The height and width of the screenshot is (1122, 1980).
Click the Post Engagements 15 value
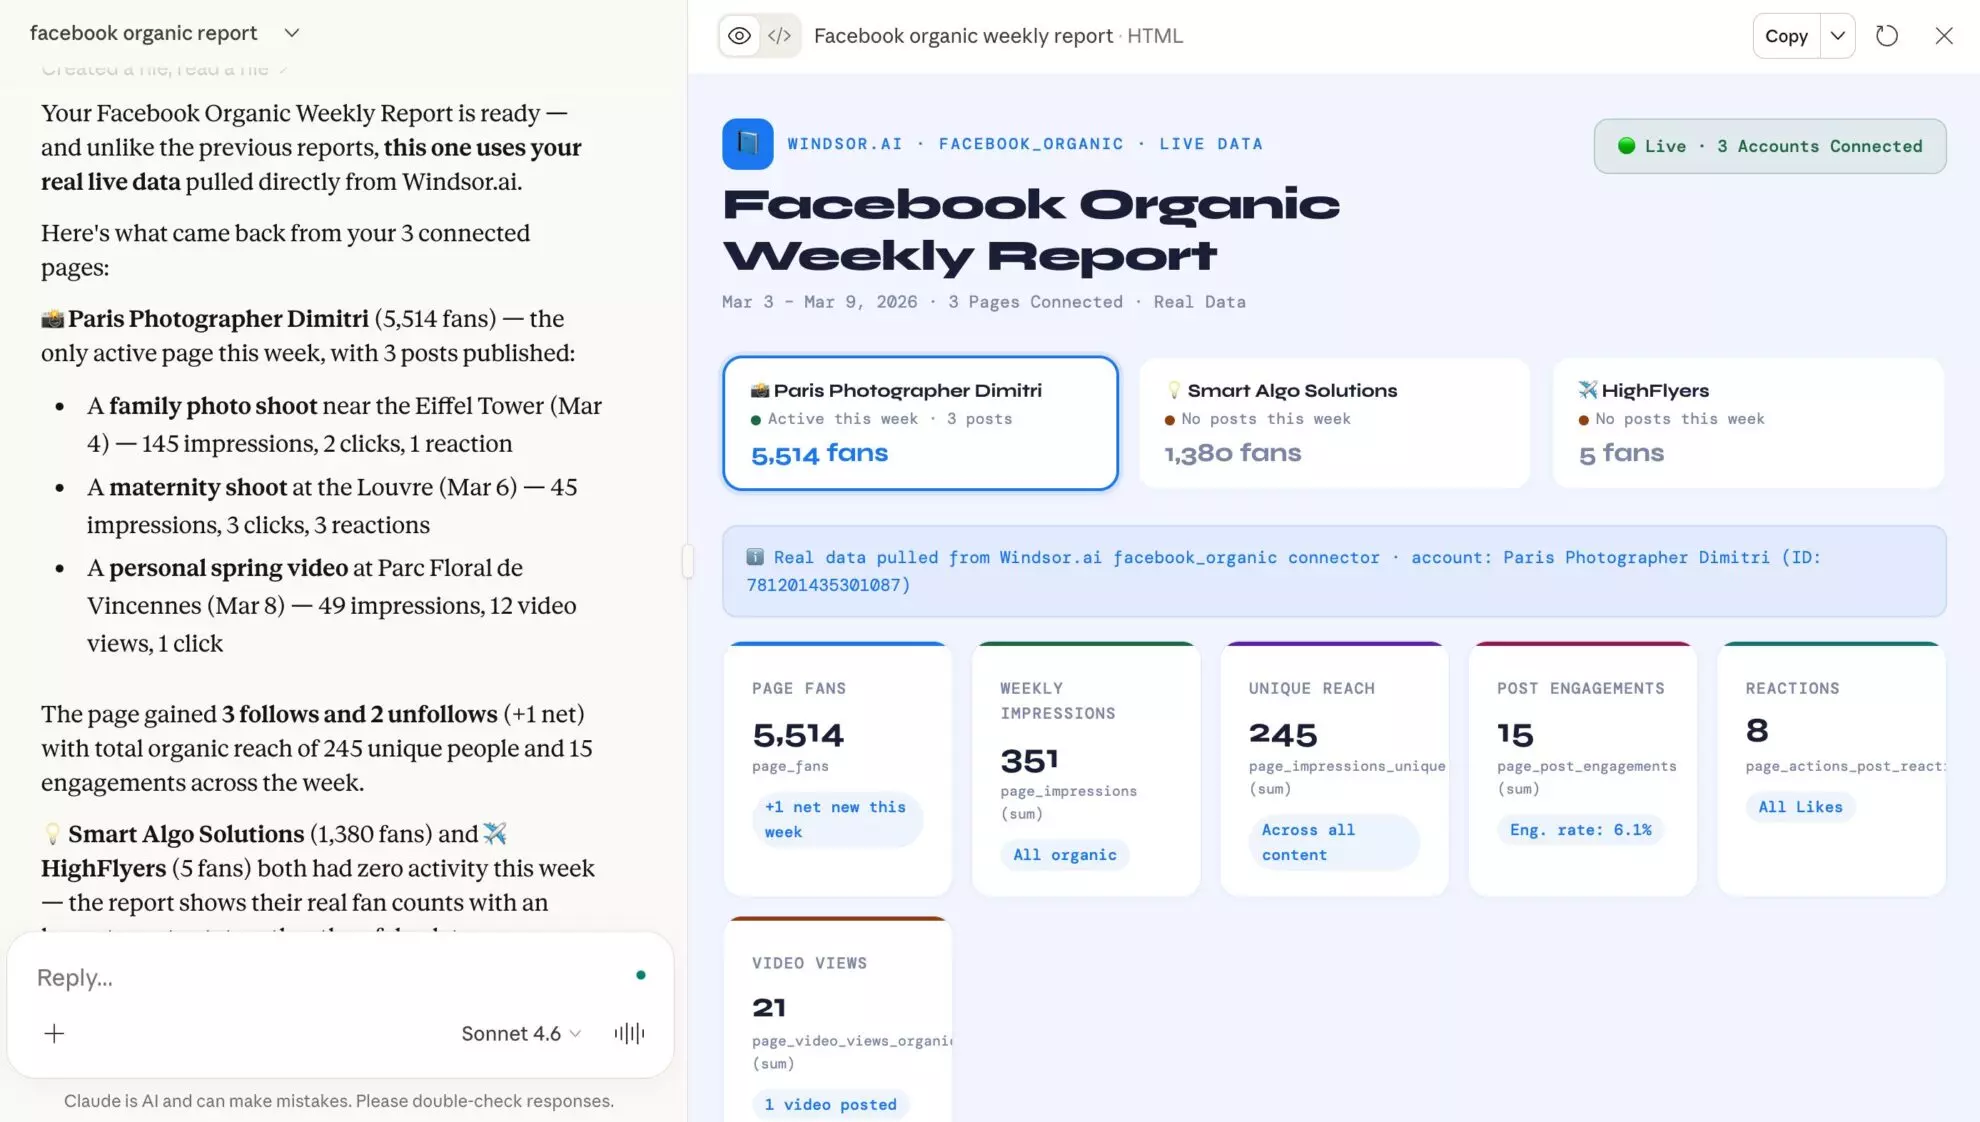(1515, 735)
